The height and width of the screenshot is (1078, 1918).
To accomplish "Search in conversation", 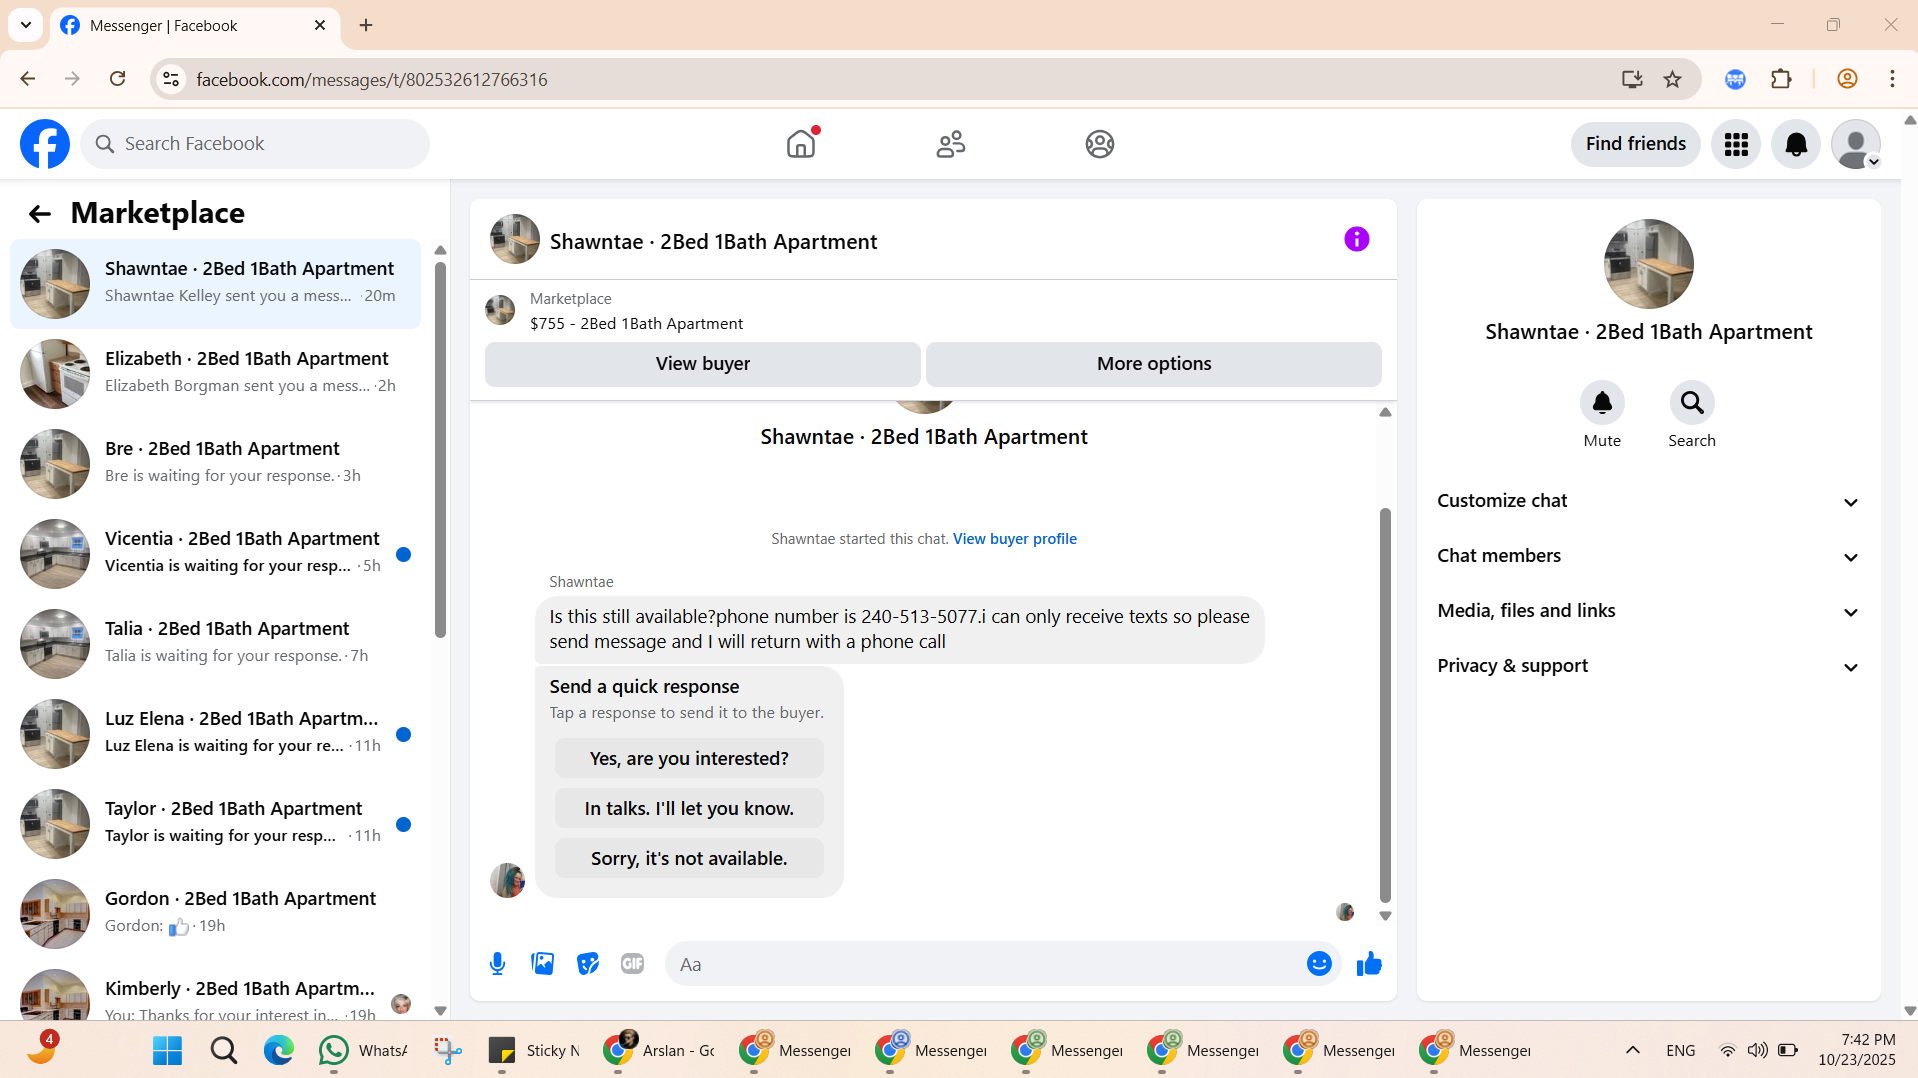I will (1692, 403).
